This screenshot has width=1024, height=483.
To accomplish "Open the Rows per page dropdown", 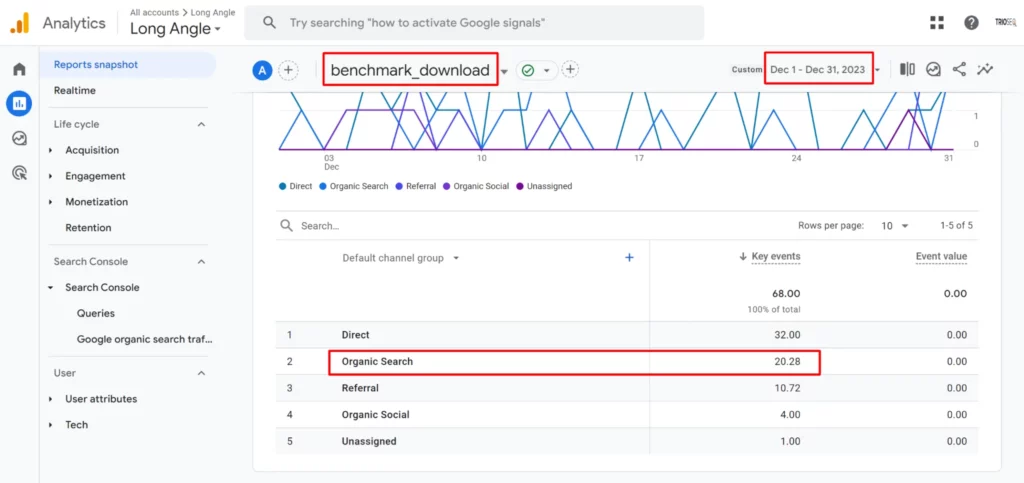I will [895, 226].
